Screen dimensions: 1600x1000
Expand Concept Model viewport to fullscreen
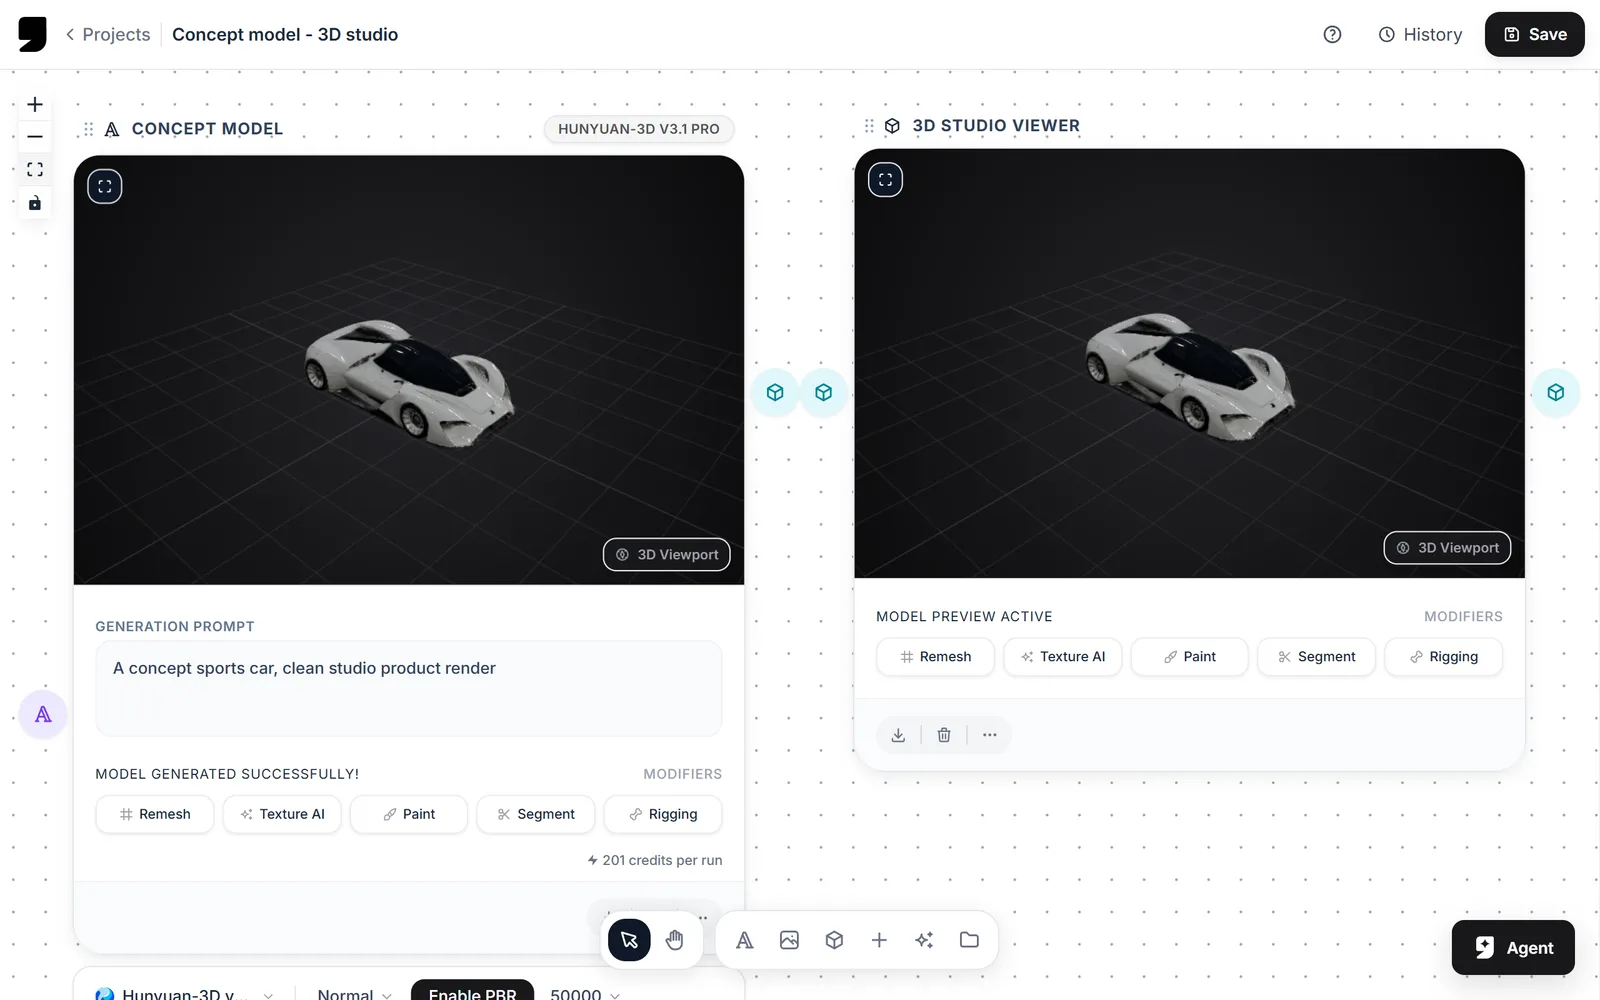105,186
